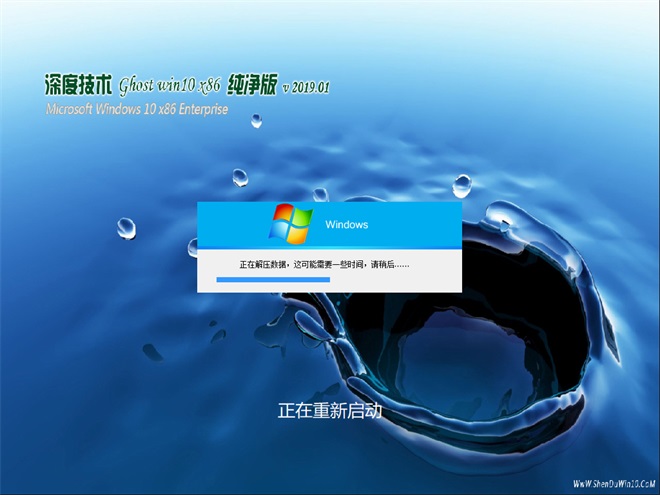Screen dimensions: 660x495
Task: Click the "v 2019.01" version label
Action: coord(306,87)
